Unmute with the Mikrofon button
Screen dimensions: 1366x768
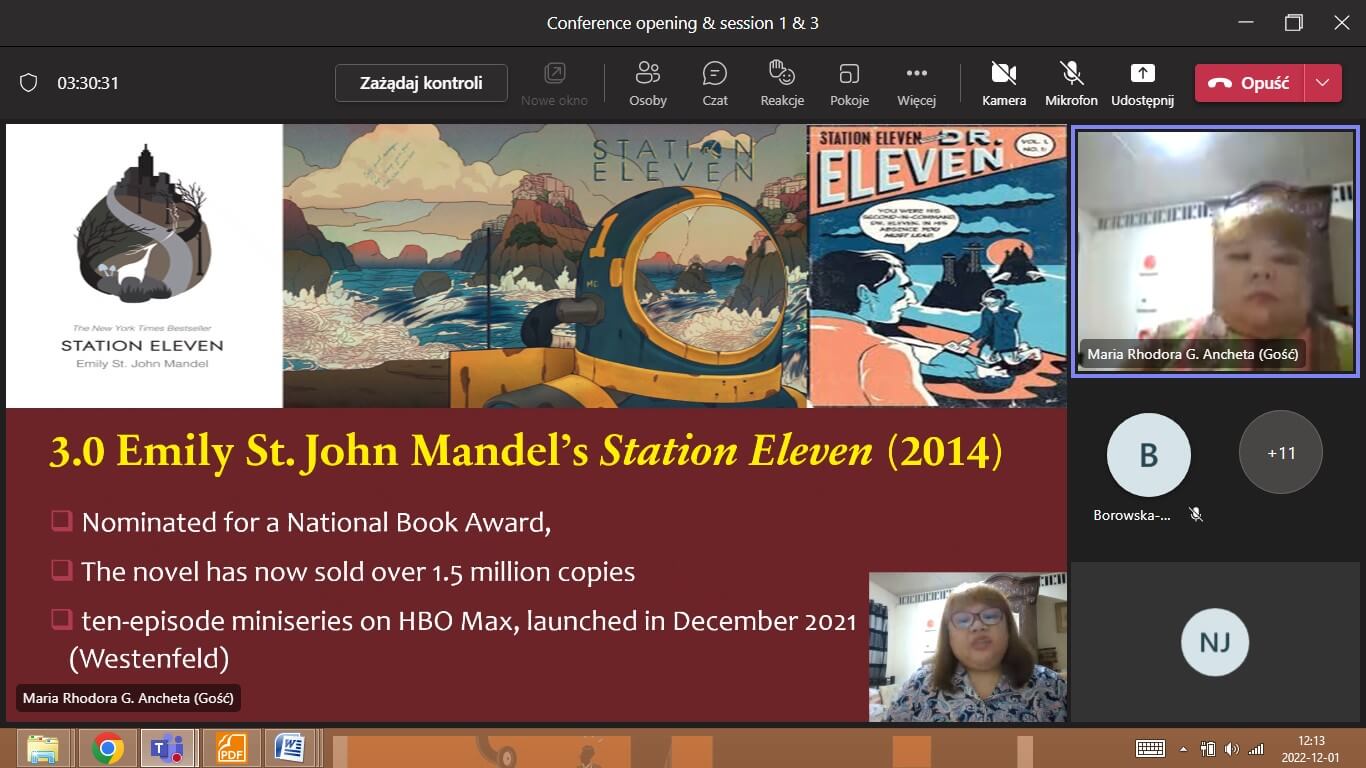pyautogui.click(x=1071, y=83)
